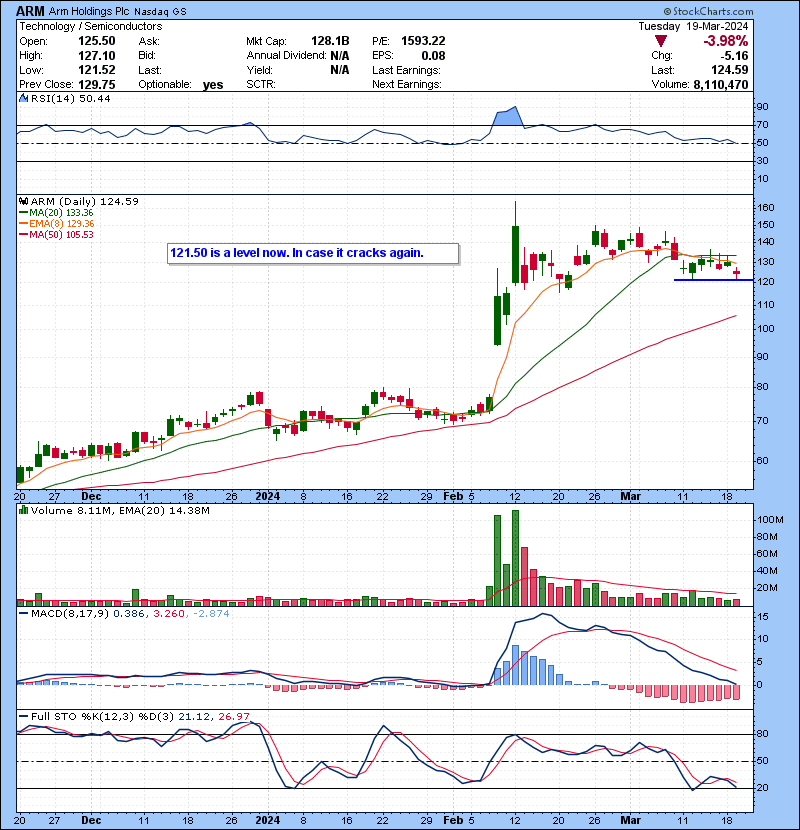Viewport: 800px width, 830px height.
Task: Click the RSI overbought shaded peak above 70
Action: pyautogui.click(x=507, y=115)
